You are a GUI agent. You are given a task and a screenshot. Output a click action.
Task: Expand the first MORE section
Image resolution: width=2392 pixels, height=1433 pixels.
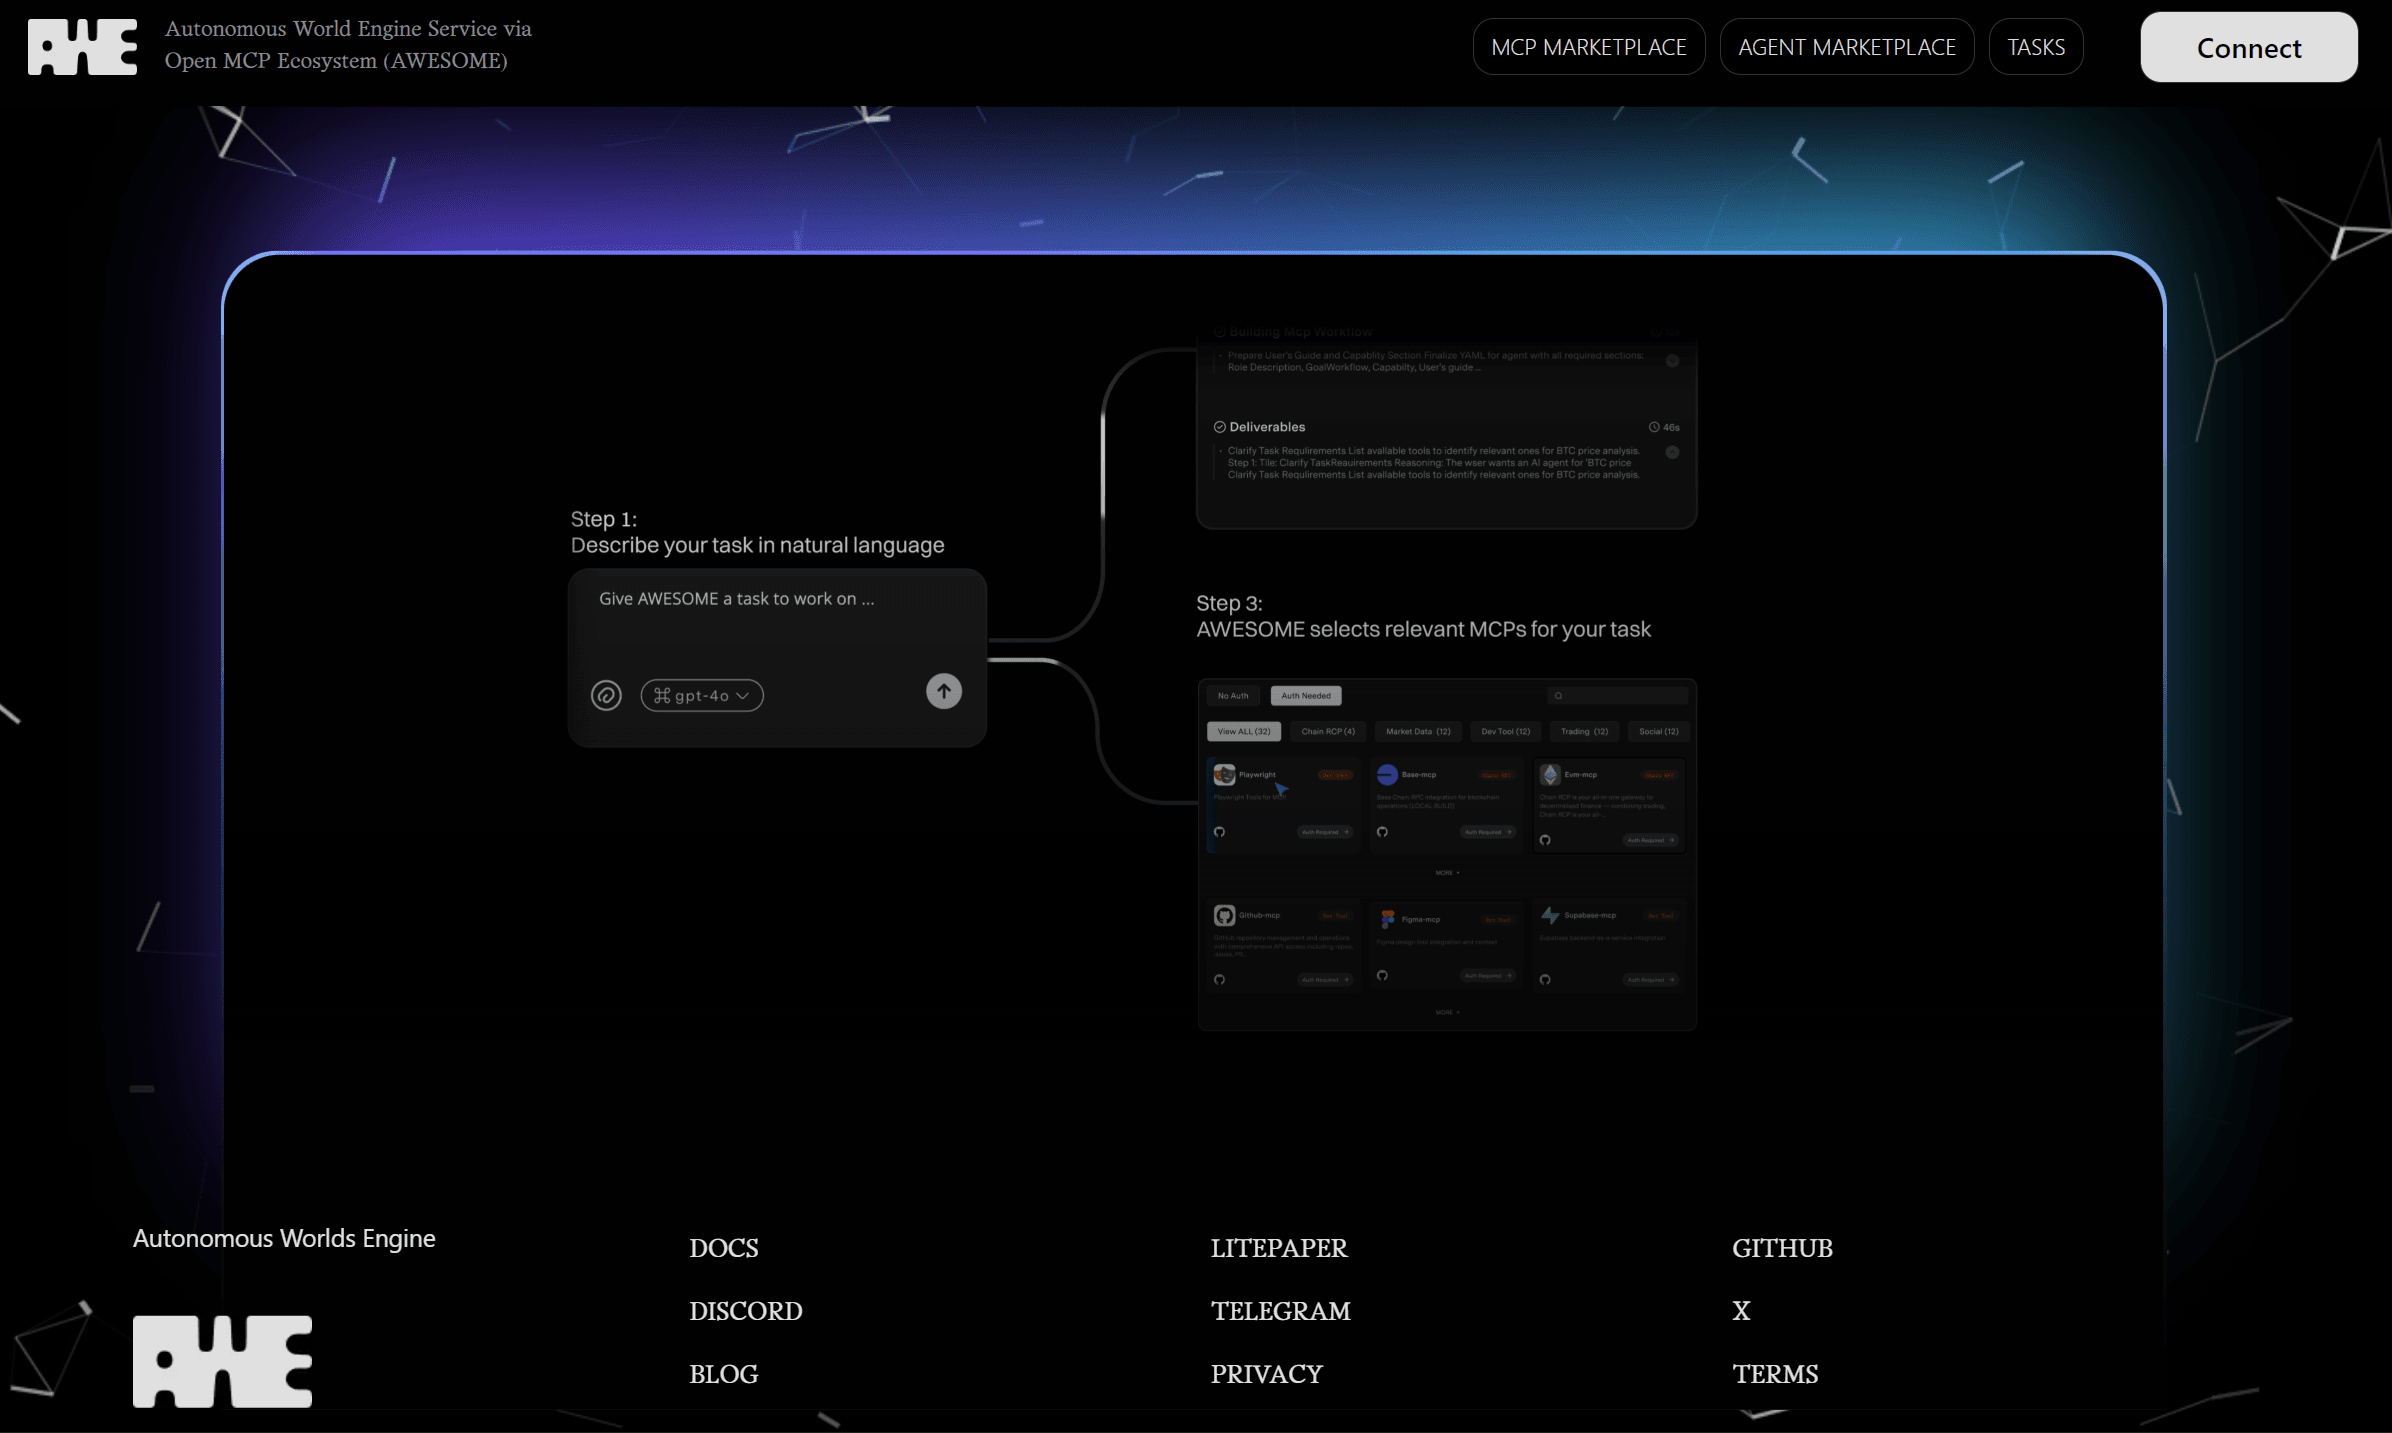click(1446, 873)
